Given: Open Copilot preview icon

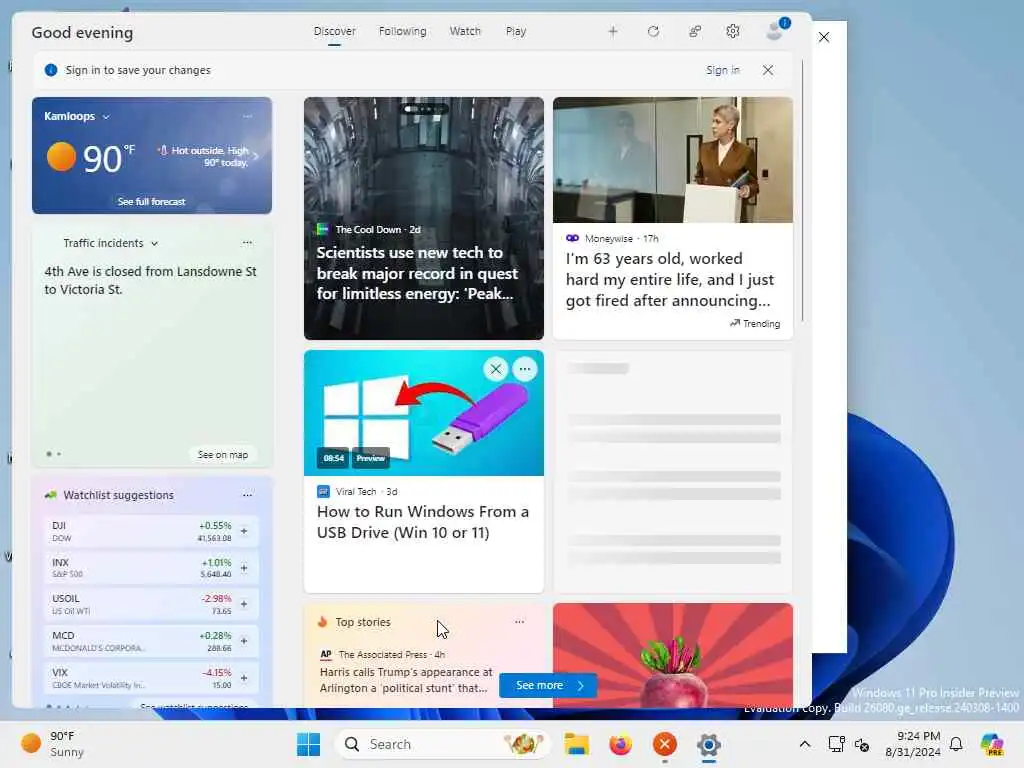Looking at the screenshot, I should 992,744.
